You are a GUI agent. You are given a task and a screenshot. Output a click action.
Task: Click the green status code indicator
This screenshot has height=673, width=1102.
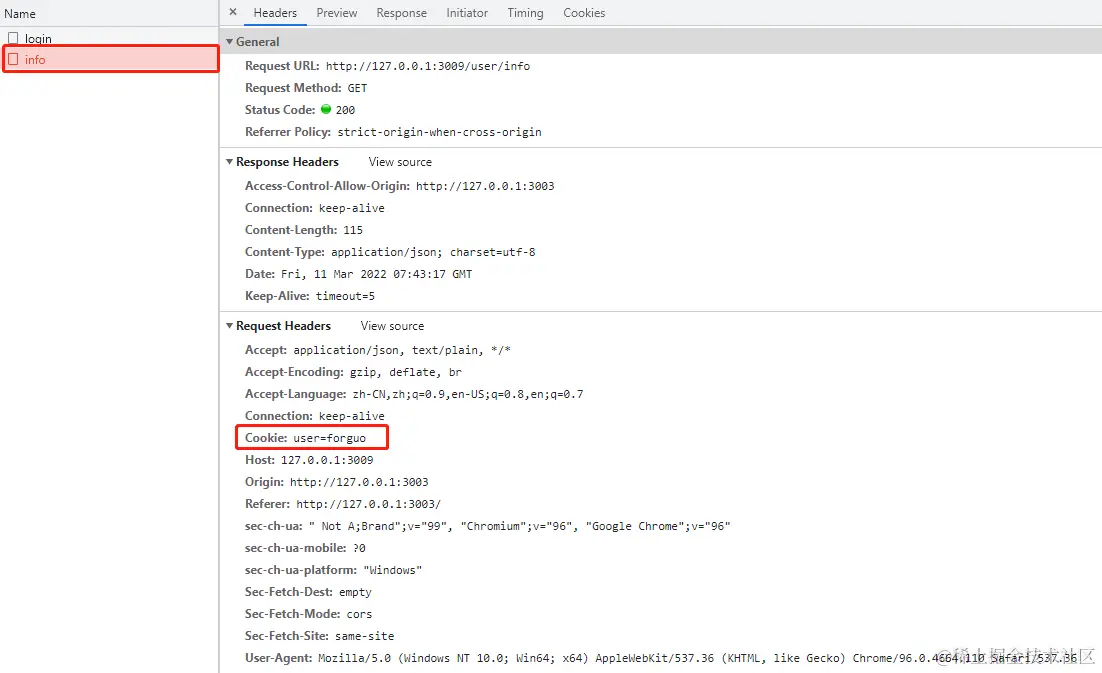click(326, 109)
